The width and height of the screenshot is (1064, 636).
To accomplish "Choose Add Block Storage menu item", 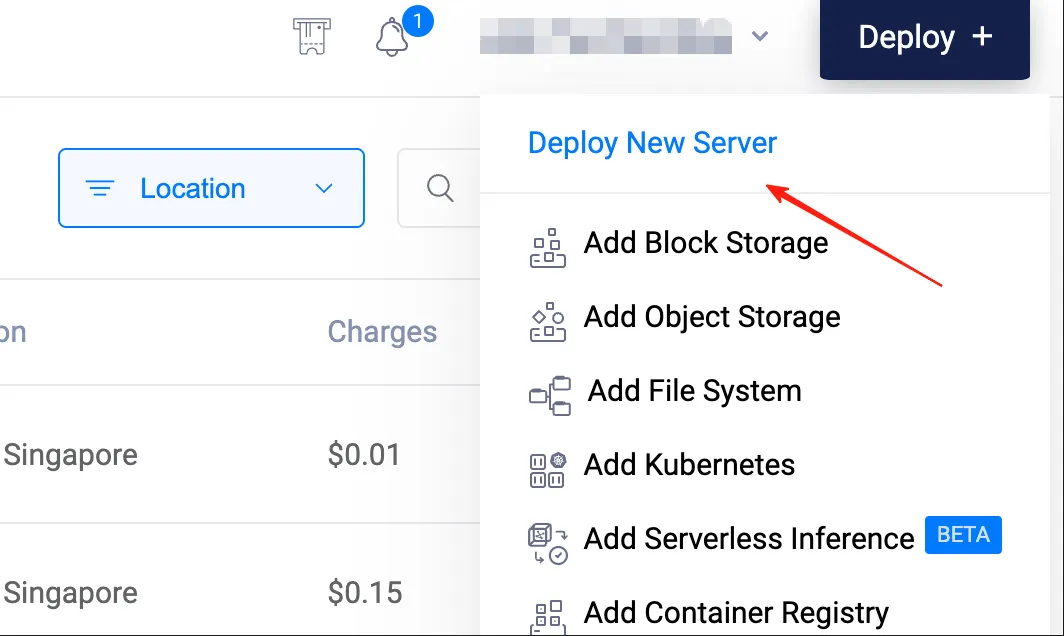I will click(x=705, y=243).
